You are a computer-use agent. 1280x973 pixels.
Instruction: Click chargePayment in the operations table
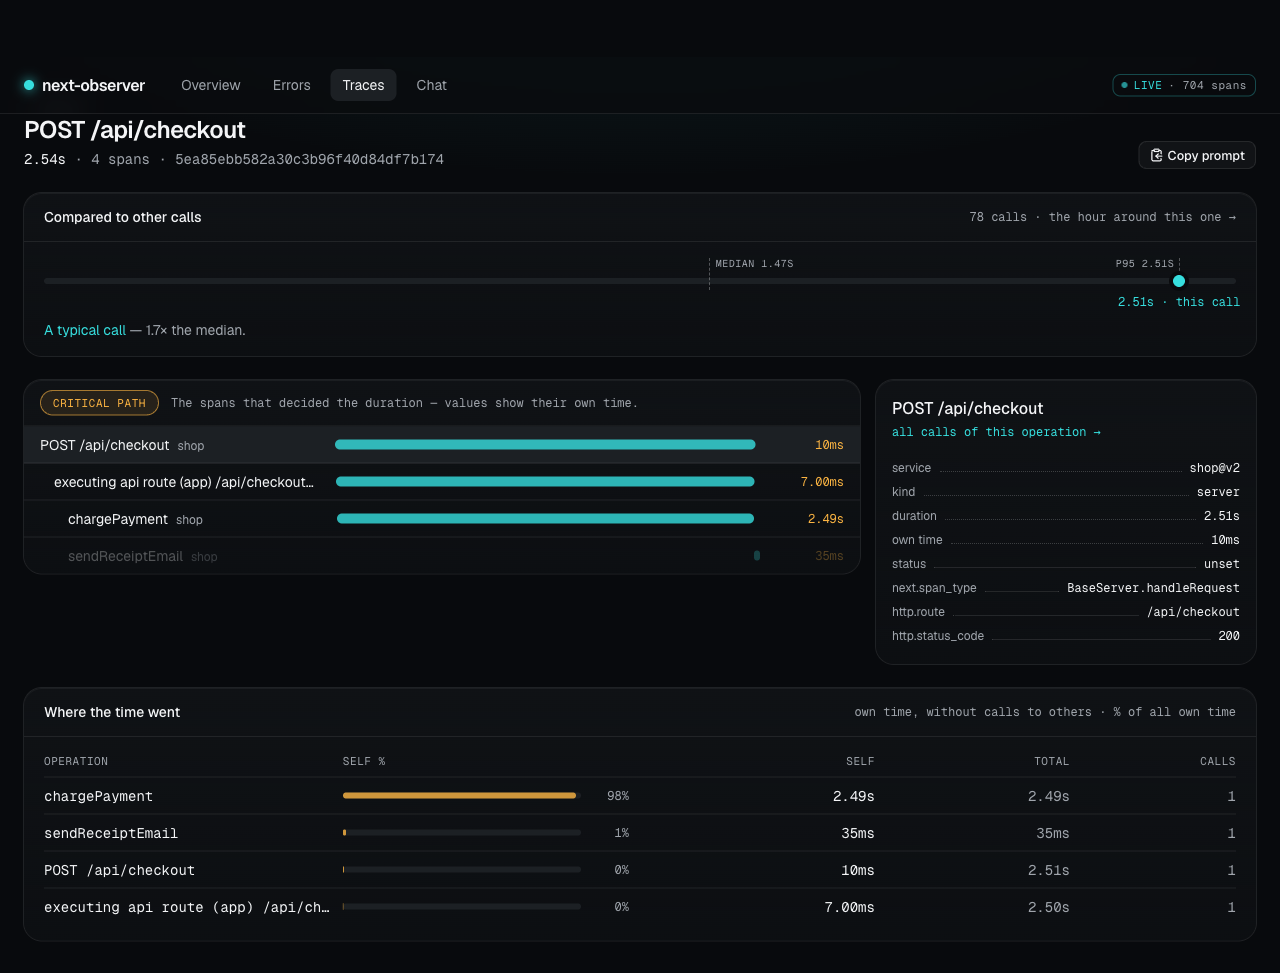click(98, 796)
